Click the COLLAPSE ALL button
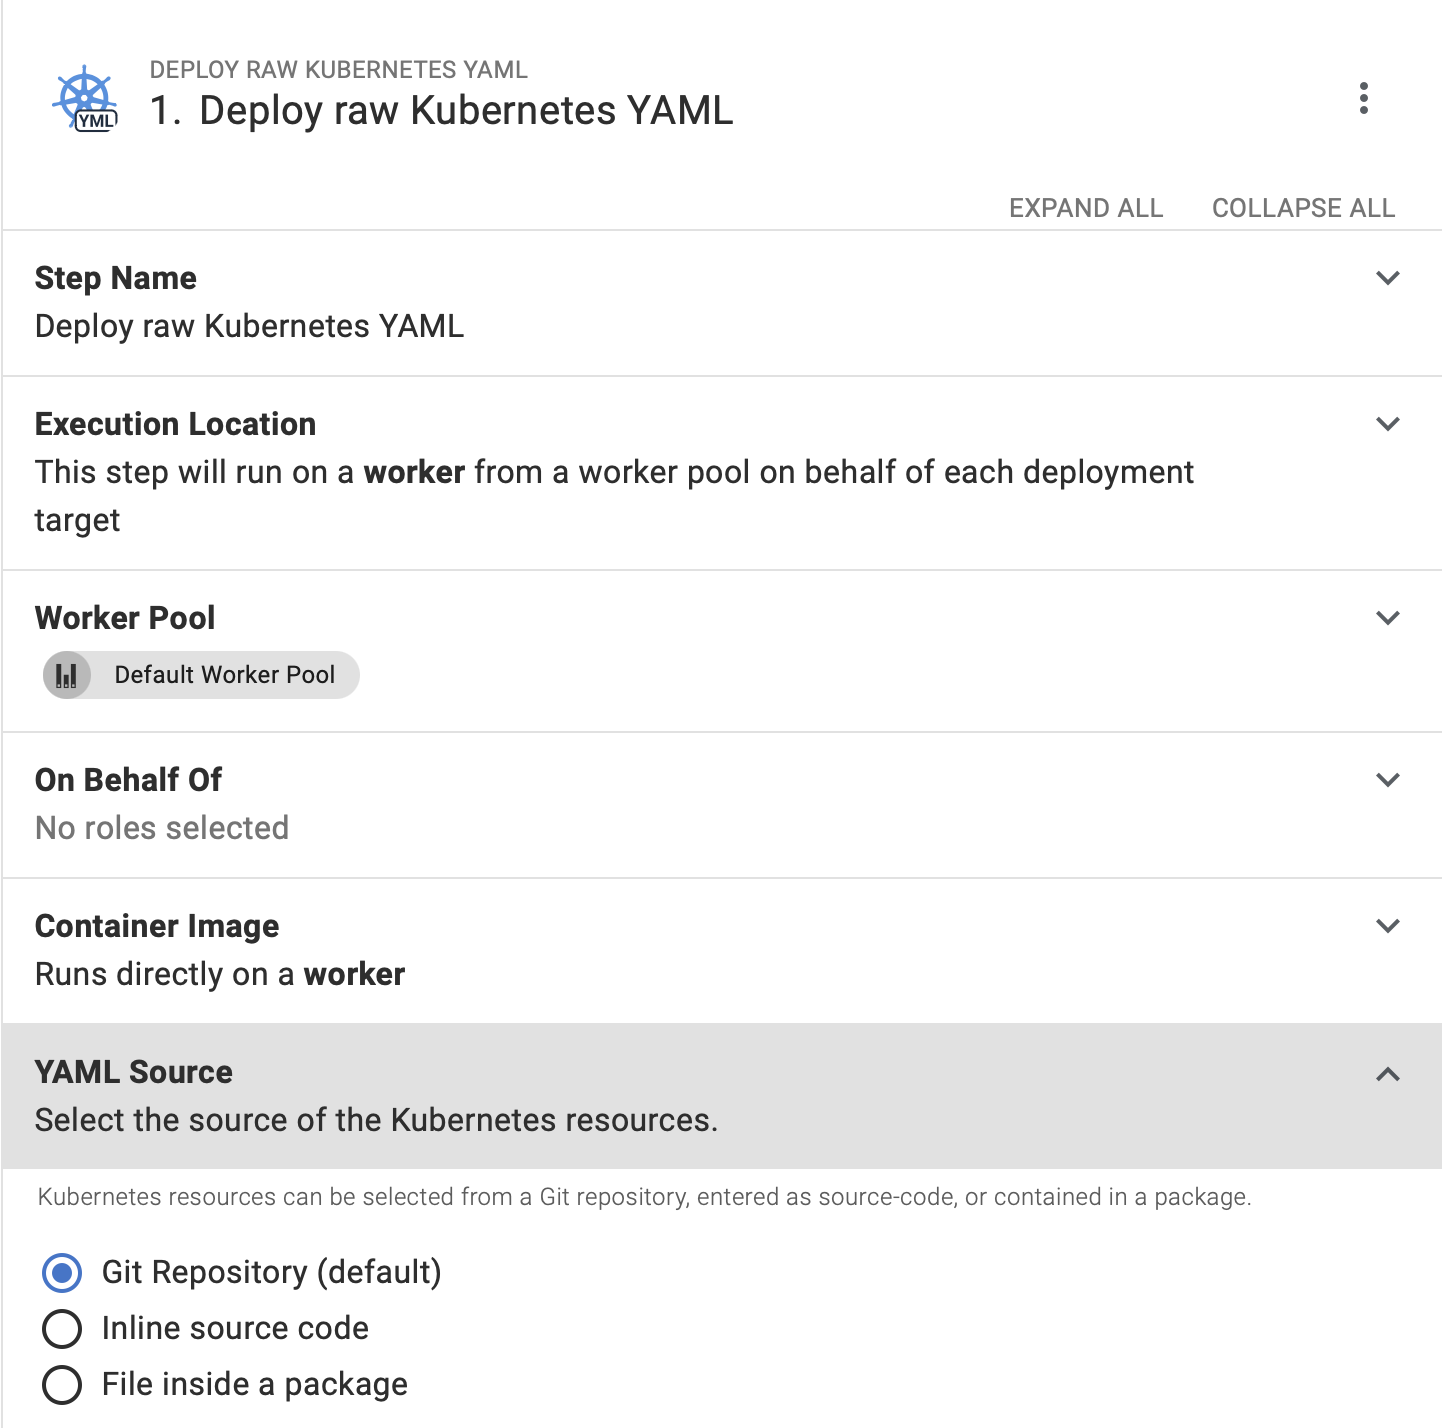Screen dimensions: 1442x1428 [1303, 208]
